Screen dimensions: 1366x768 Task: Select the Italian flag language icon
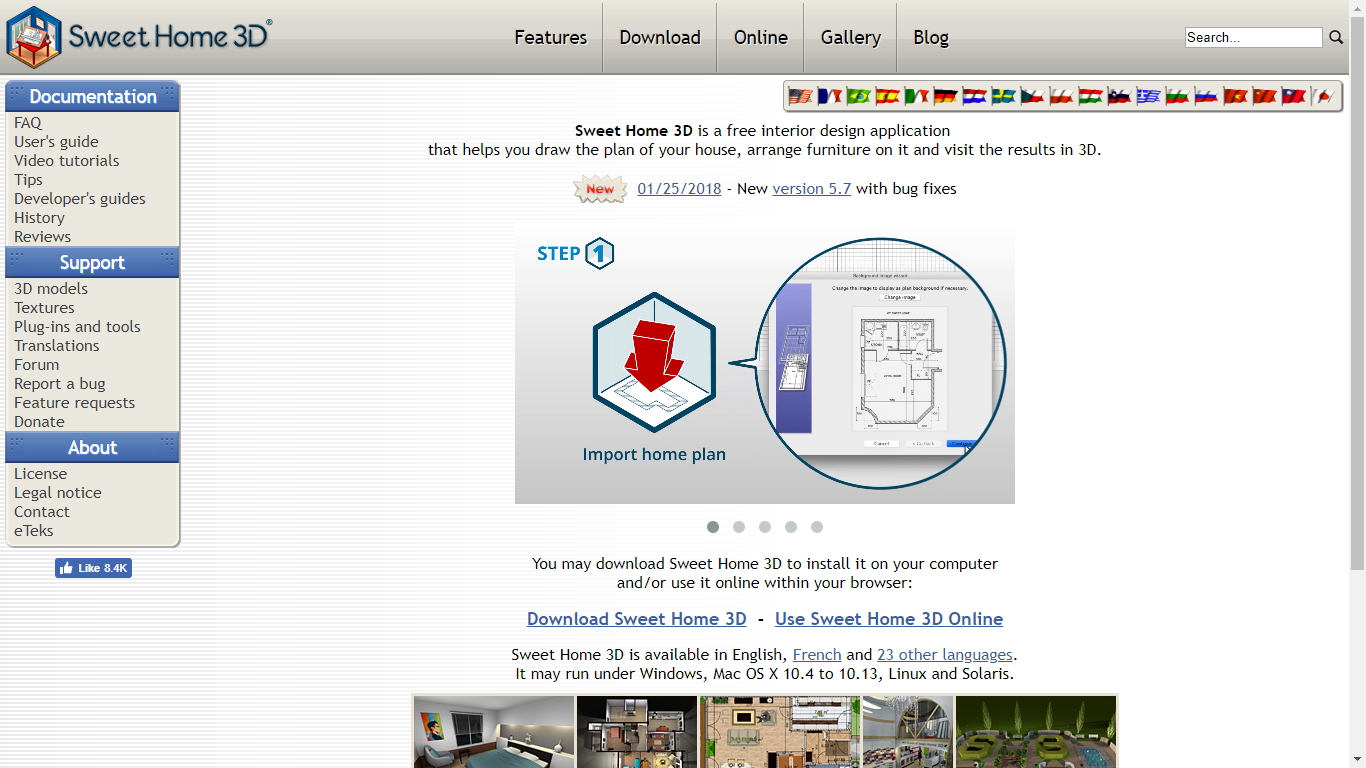(x=916, y=97)
